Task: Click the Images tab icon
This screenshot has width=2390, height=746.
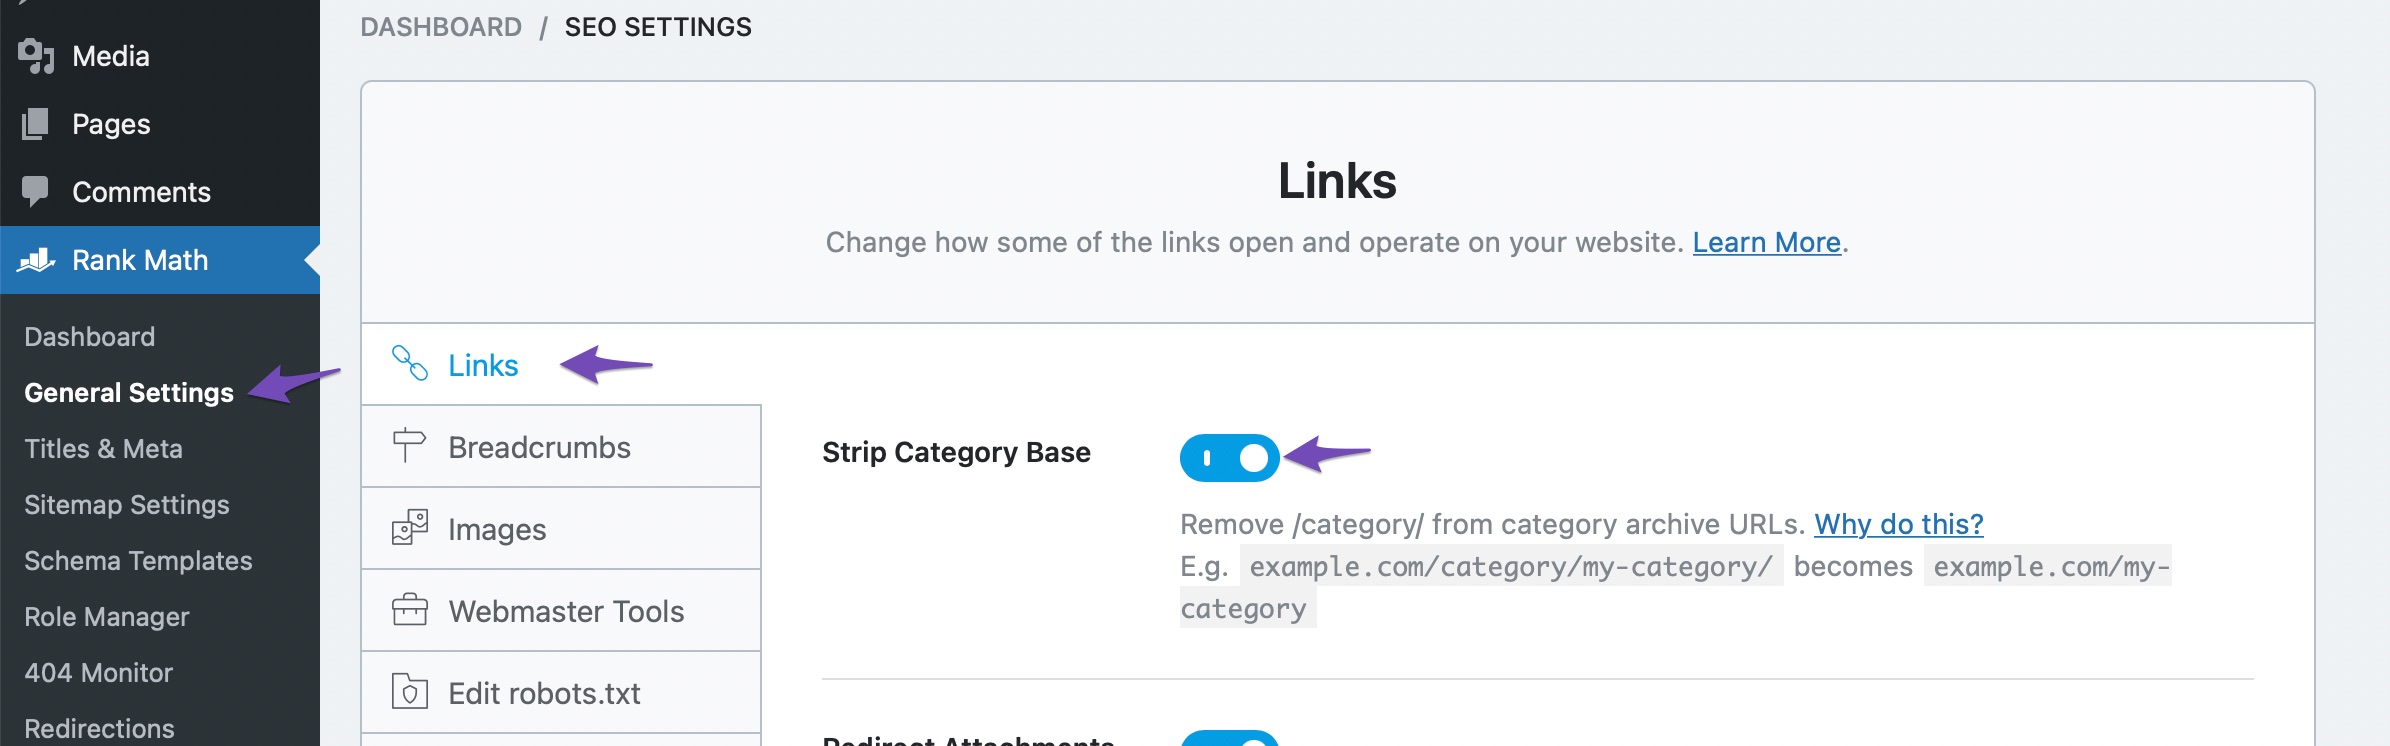Action: [409, 528]
